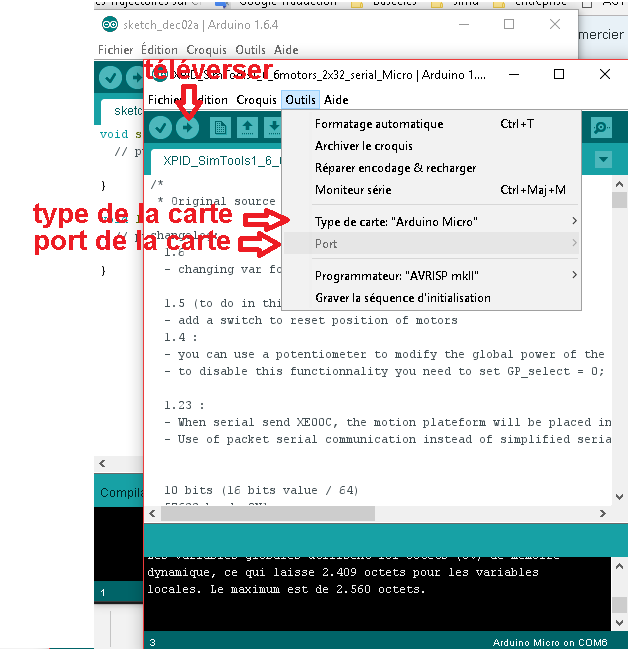628x649 pixels.
Task: Select Formatage automatique menu entry
Action: (431, 124)
